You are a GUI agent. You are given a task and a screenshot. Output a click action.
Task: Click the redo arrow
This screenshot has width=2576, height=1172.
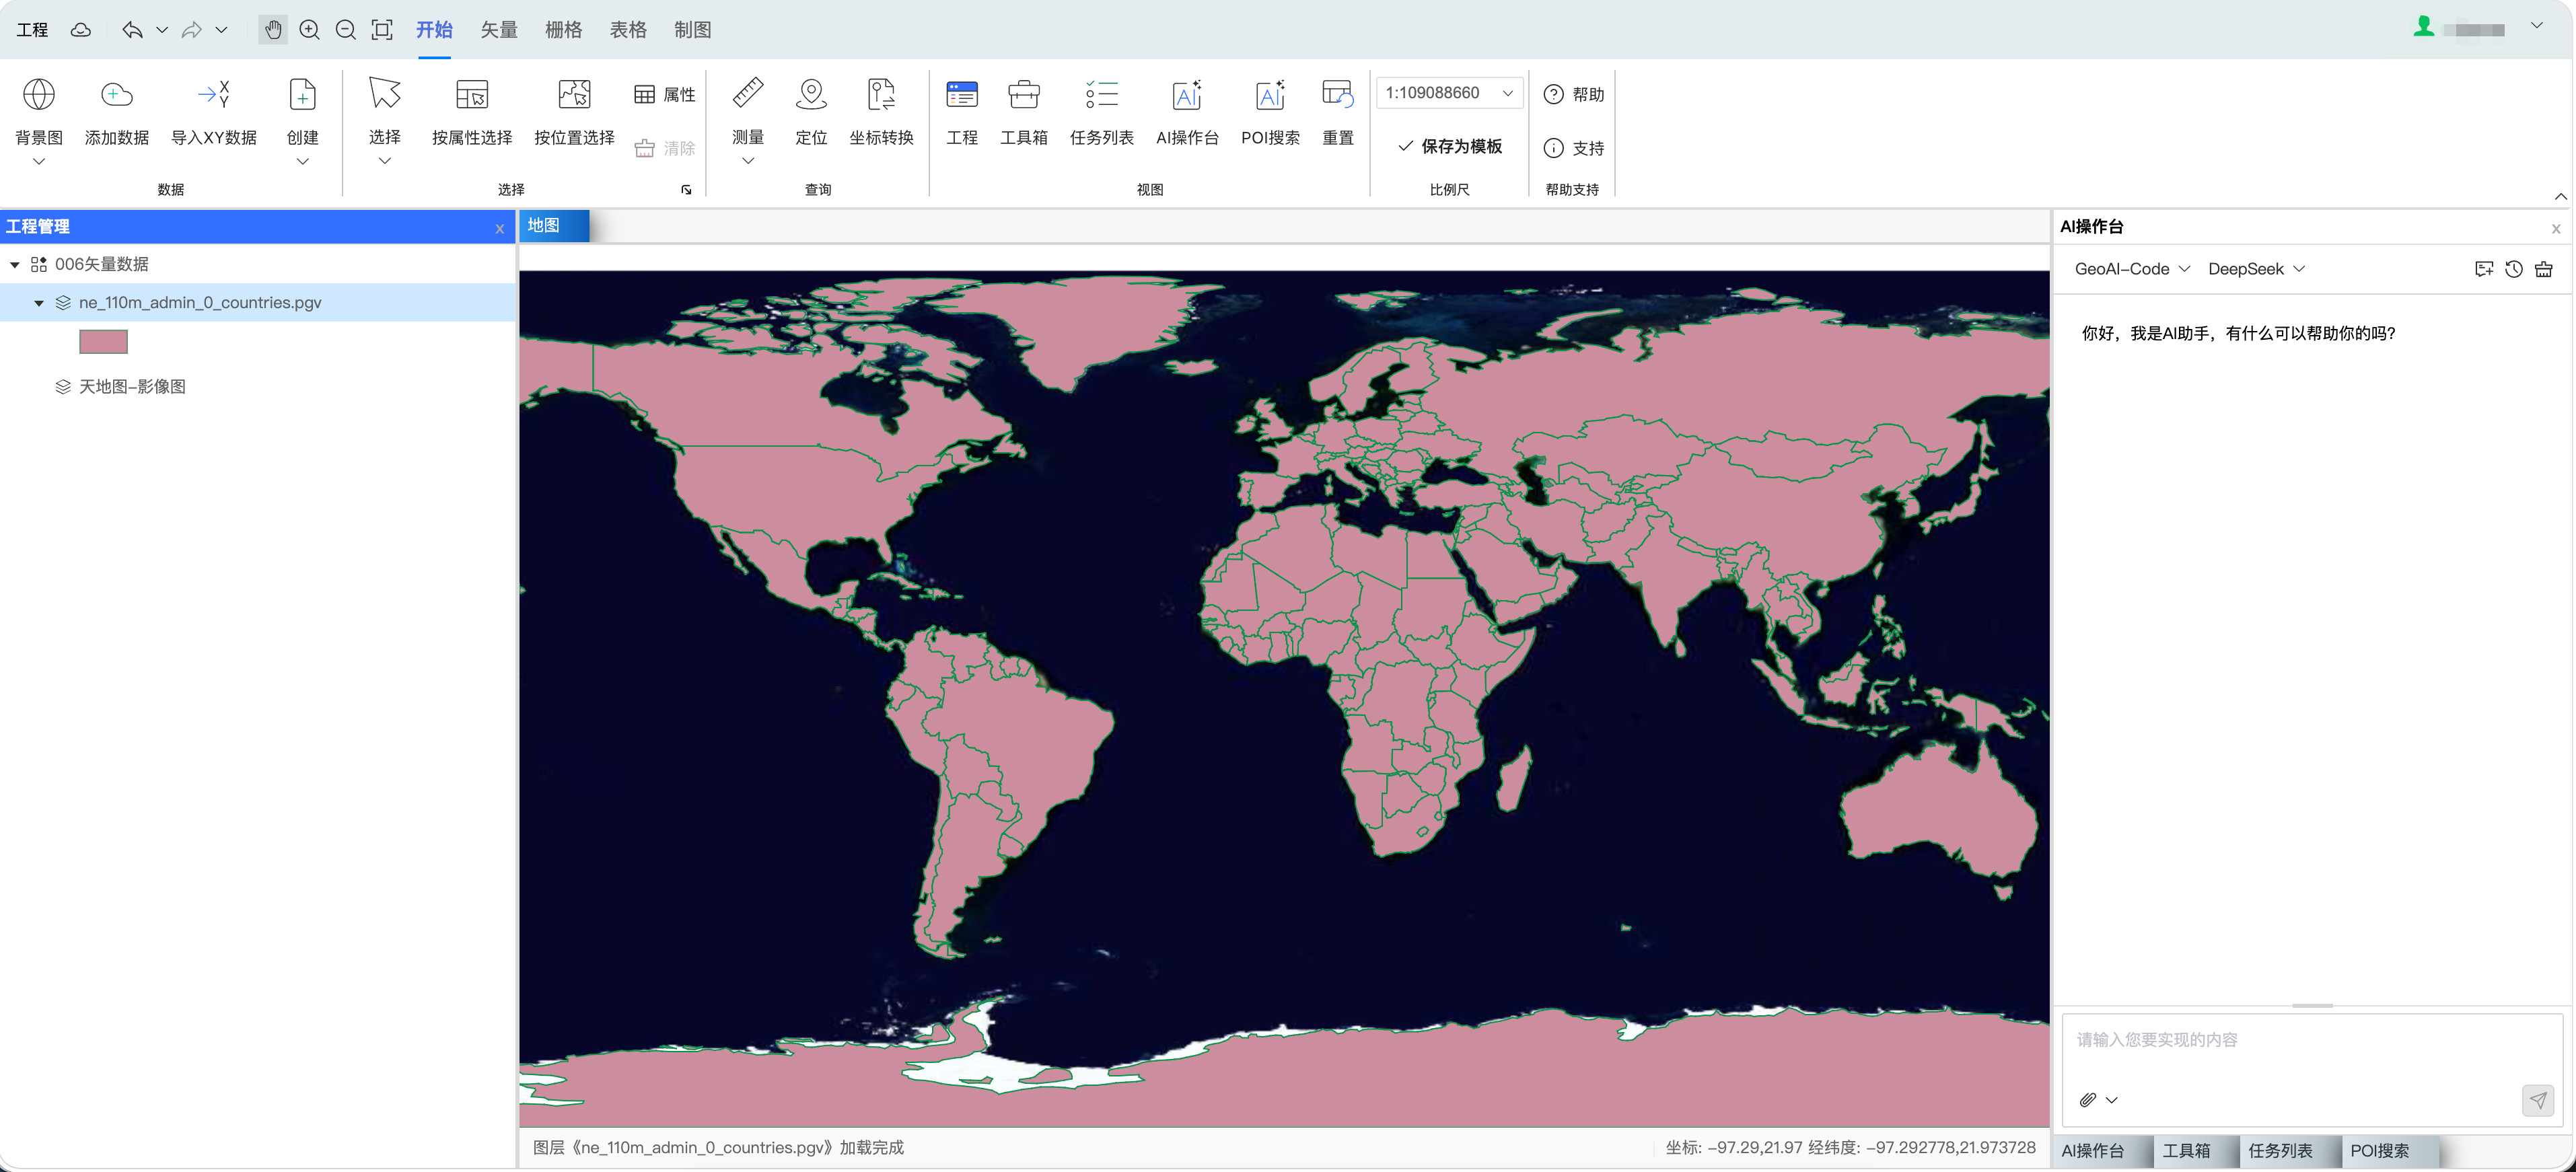192,30
